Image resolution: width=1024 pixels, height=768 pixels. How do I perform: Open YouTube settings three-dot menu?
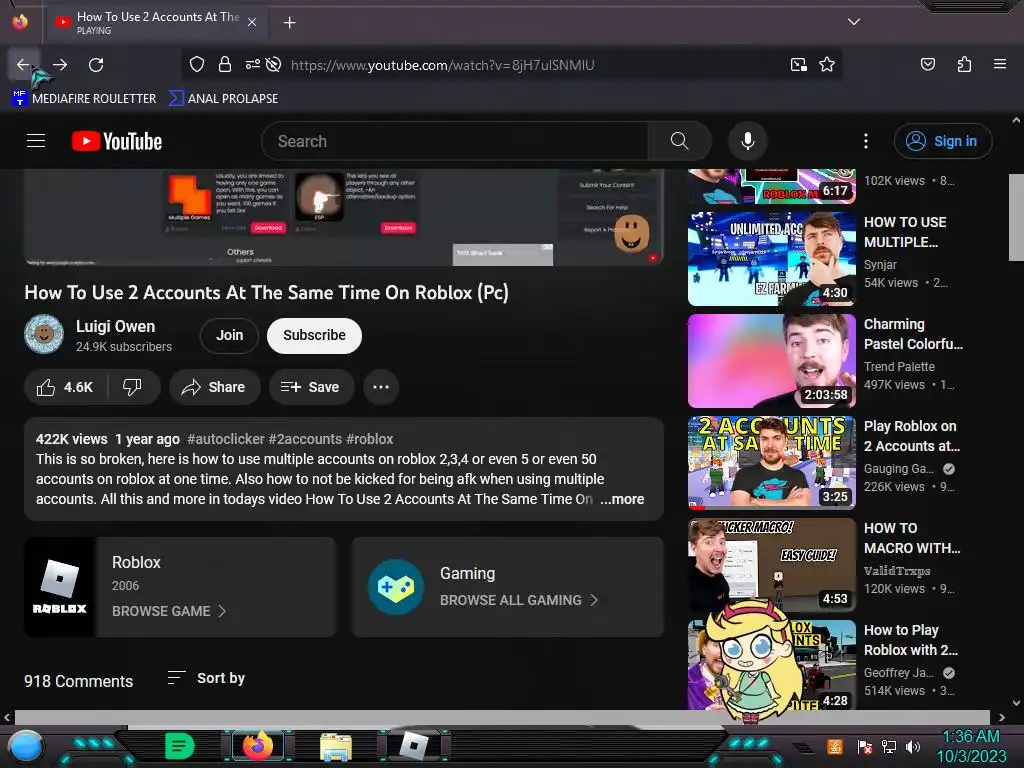(866, 141)
